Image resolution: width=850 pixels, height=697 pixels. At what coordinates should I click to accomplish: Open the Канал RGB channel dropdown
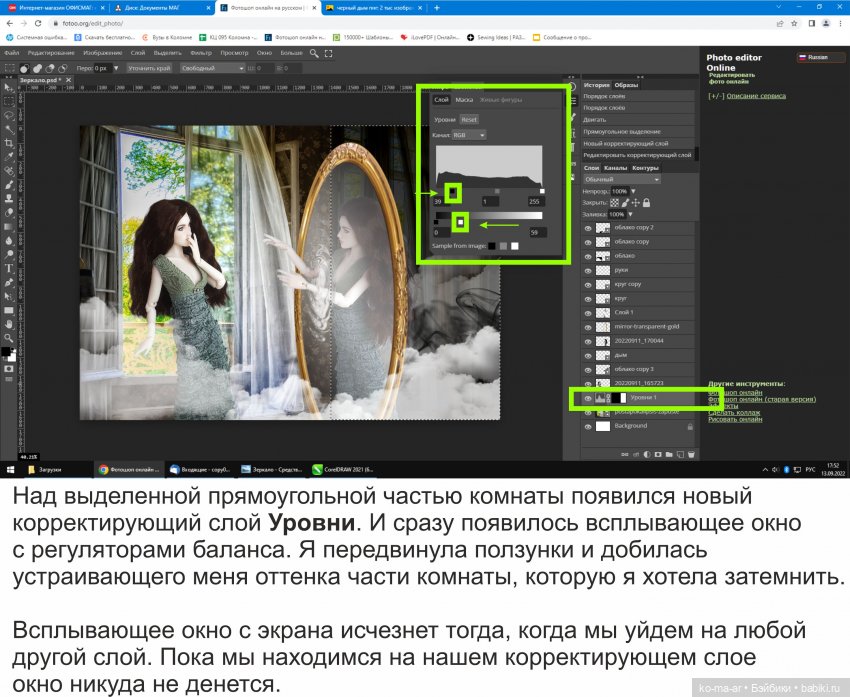(x=469, y=135)
